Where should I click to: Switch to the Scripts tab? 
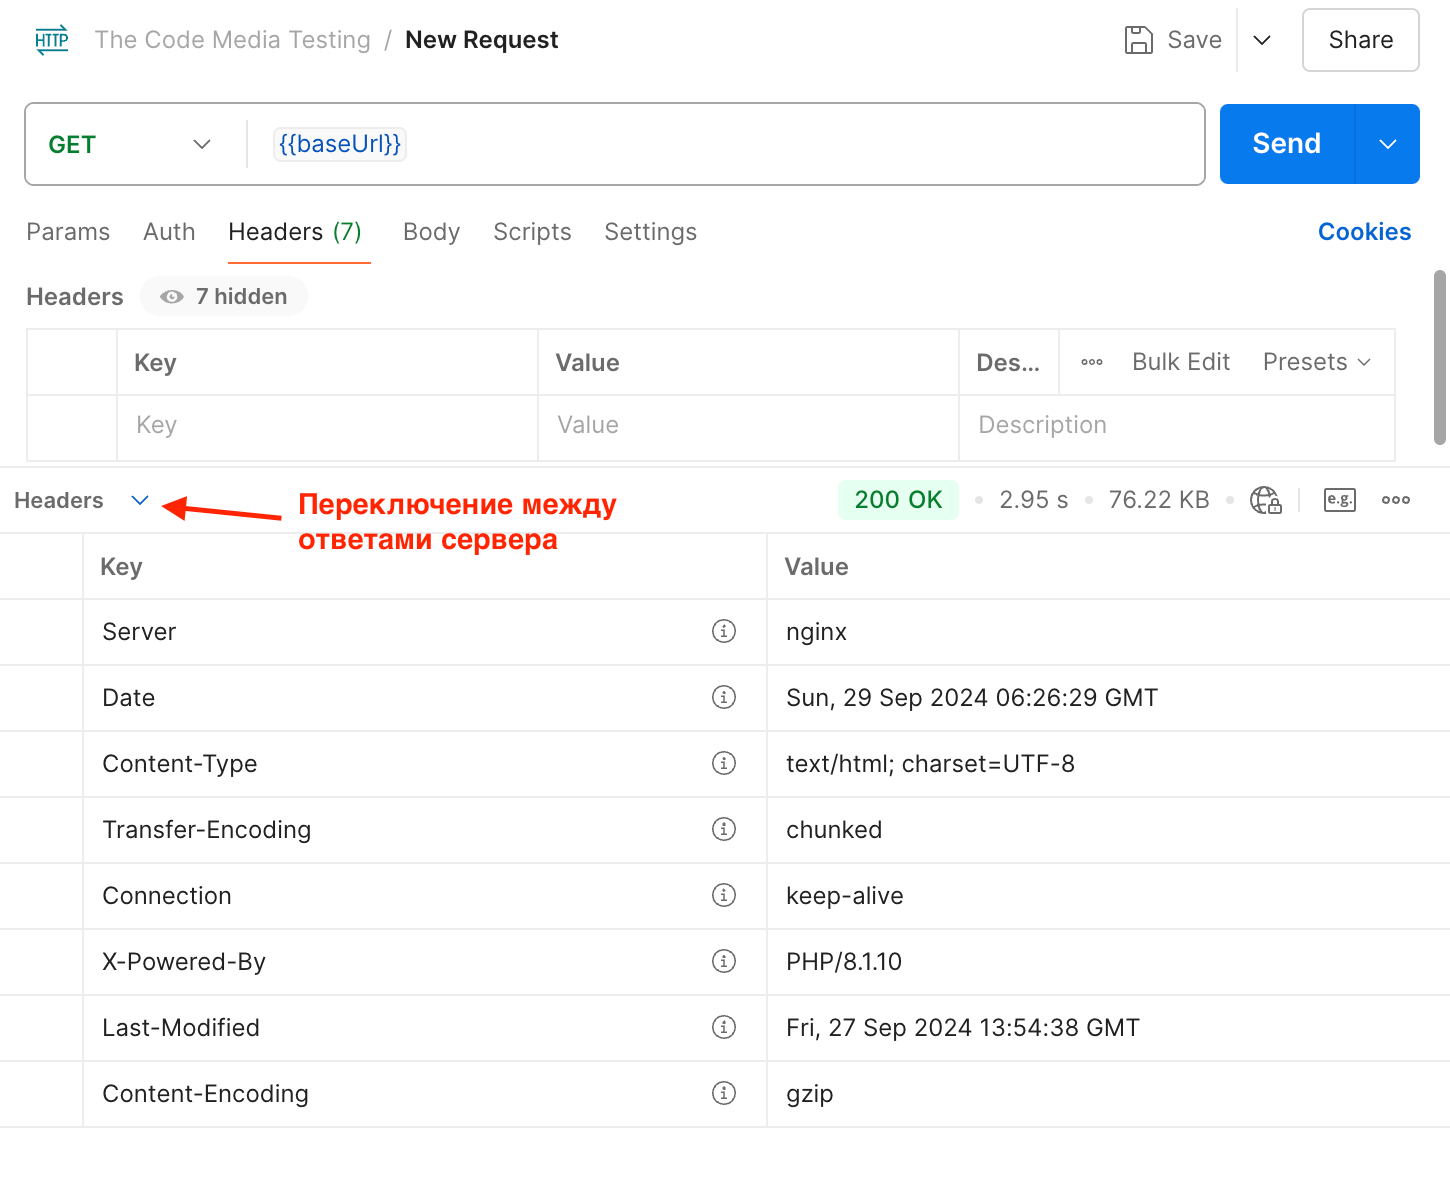tap(532, 232)
